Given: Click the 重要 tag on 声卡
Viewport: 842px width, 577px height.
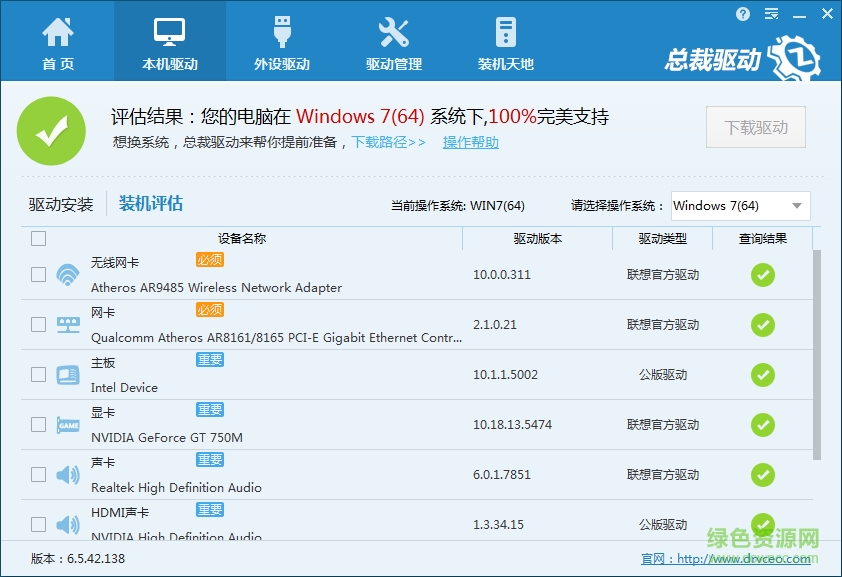Looking at the screenshot, I should pyautogui.click(x=209, y=459).
